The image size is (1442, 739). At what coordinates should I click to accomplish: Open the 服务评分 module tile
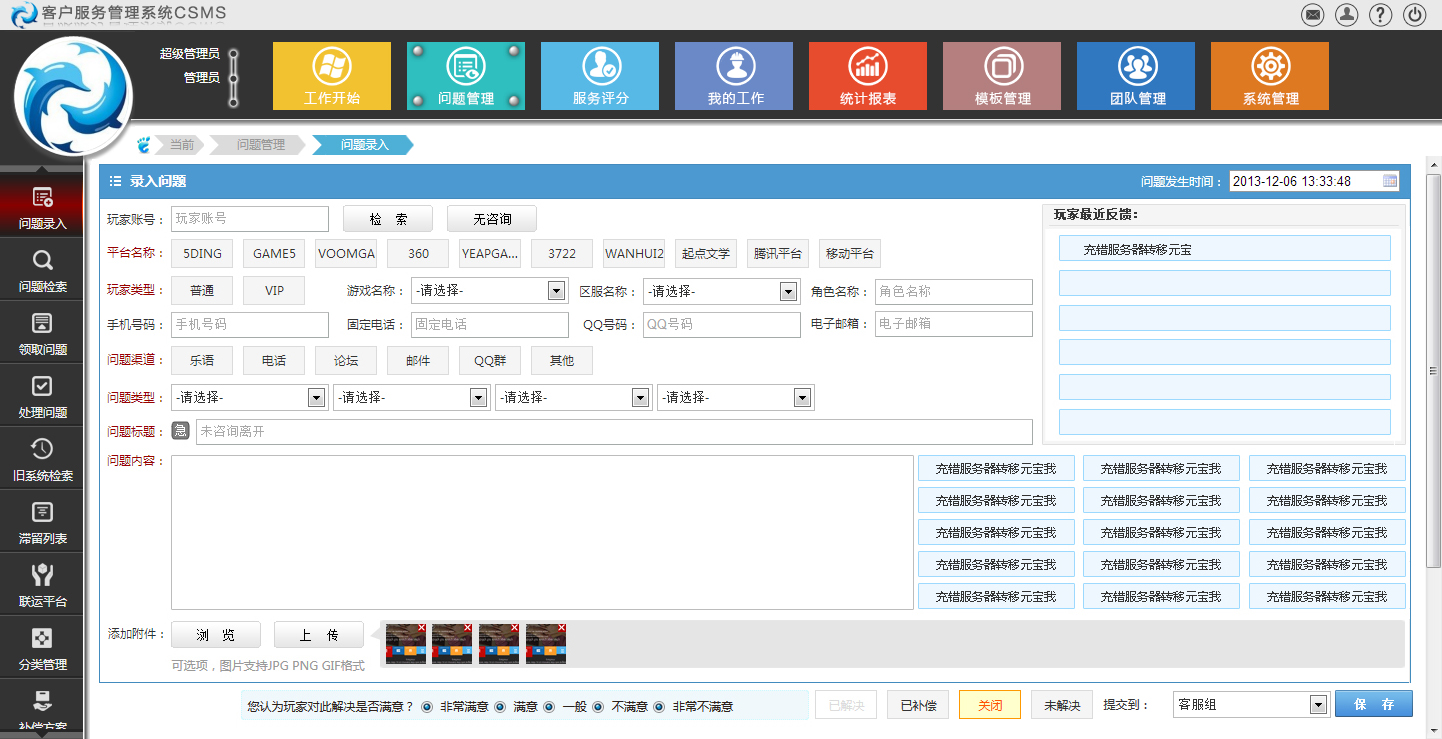(x=600, y=76)
